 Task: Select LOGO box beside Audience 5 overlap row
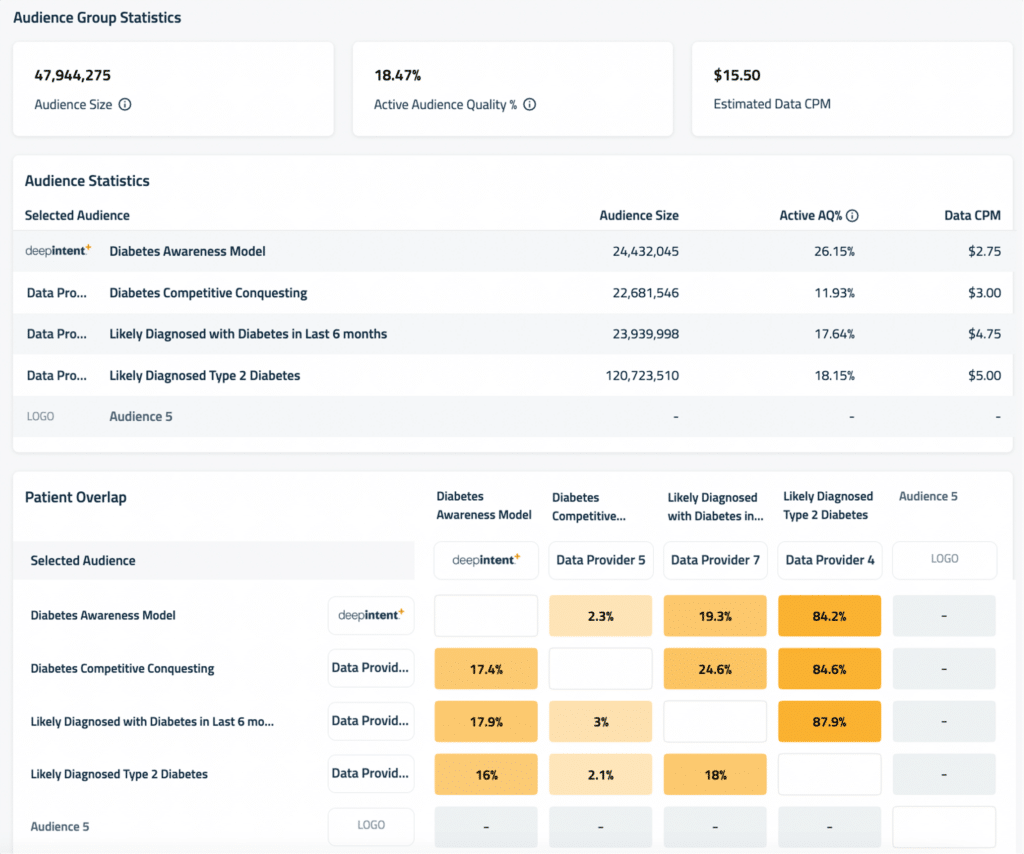(x=371, y=825)
